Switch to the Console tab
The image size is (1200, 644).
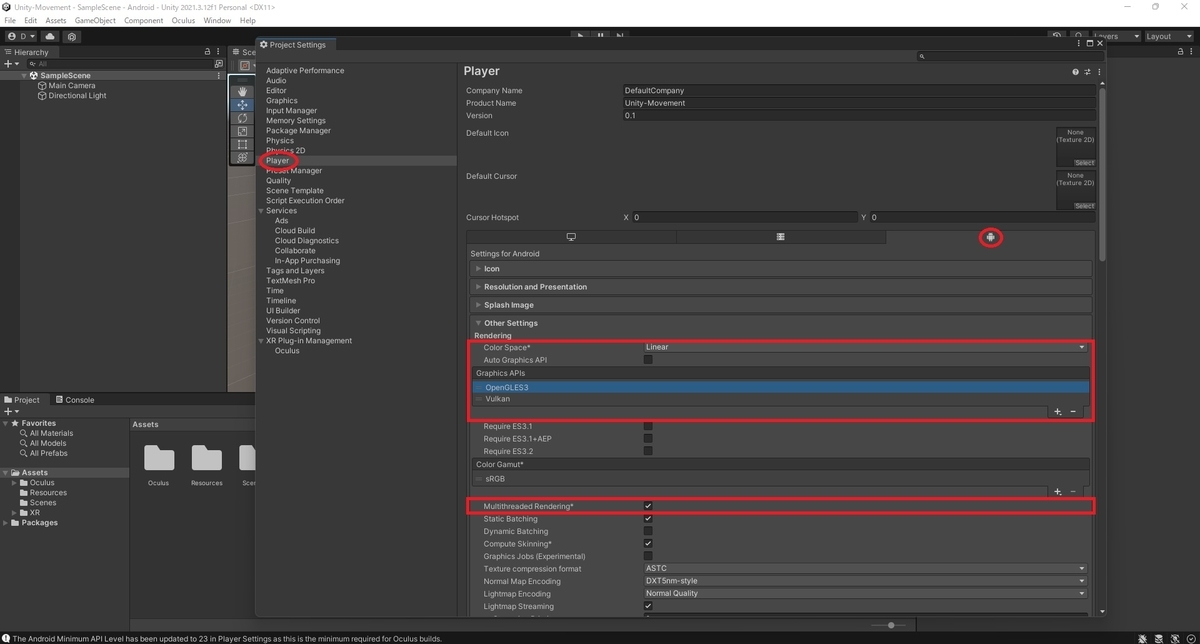[75, 400]
